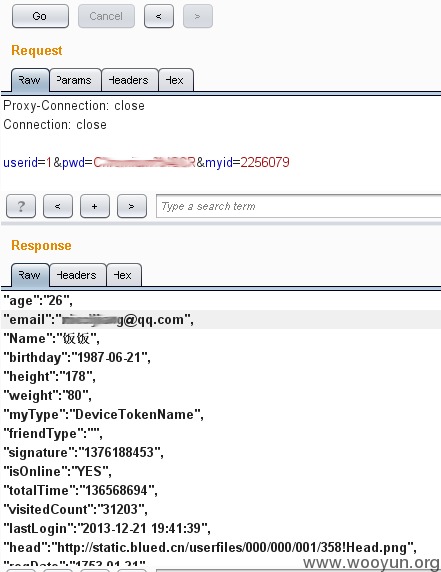Click the "signature":"1376188453" line

coord(84,452)
